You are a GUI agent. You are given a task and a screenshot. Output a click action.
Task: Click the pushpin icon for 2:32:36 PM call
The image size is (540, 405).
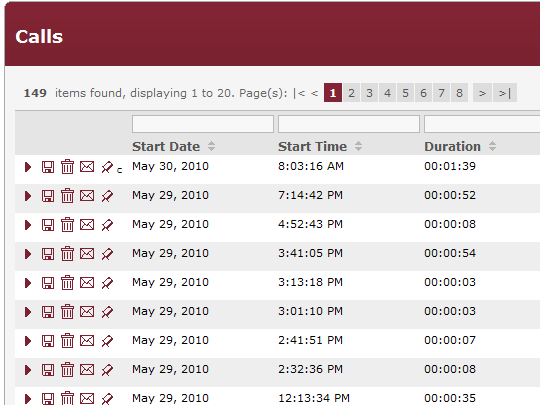107,370
